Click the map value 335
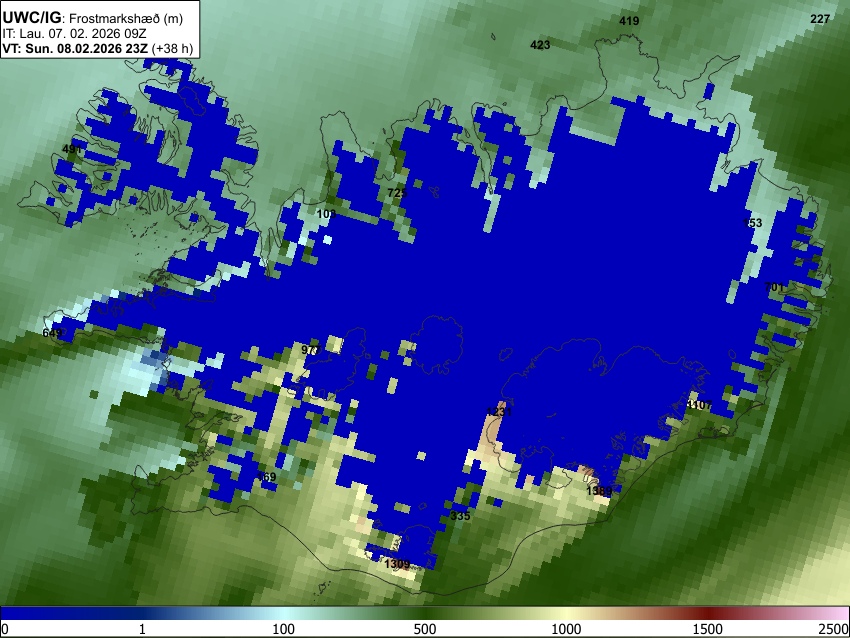The image size is (850, 638). point(460,516)
